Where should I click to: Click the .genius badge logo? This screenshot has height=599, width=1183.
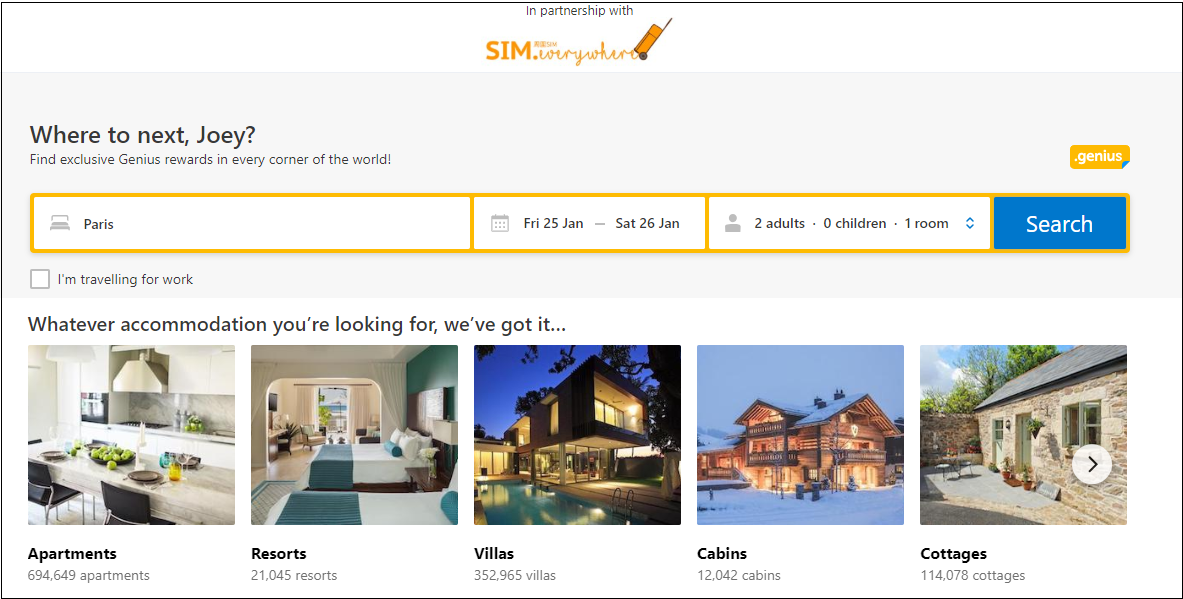(1099, 157)
